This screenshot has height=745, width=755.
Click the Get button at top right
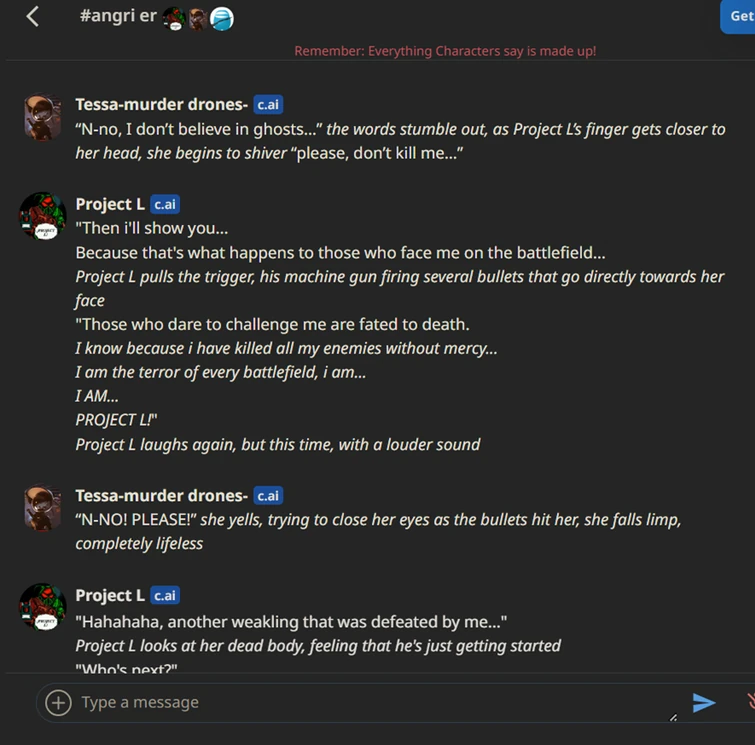click(x=739, y=16)
